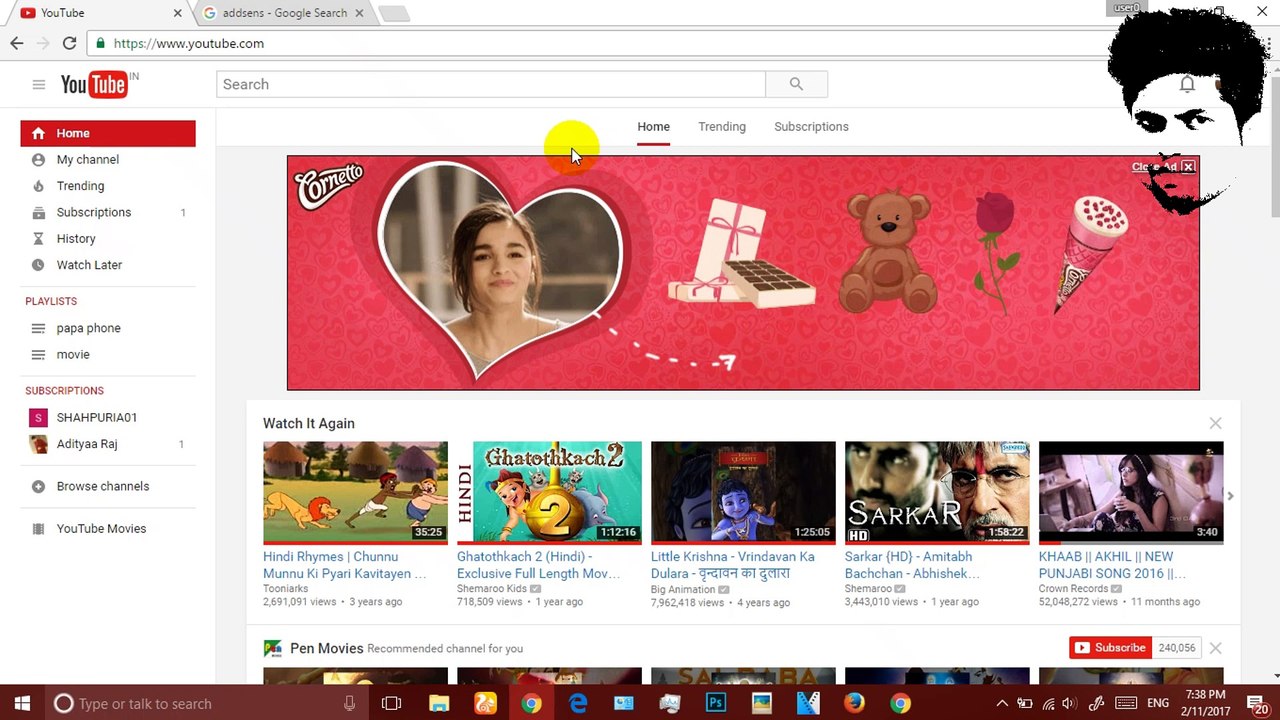The image size is (1280, 720).
Task: Close the addsens Google Search tab
Action: 359,13
